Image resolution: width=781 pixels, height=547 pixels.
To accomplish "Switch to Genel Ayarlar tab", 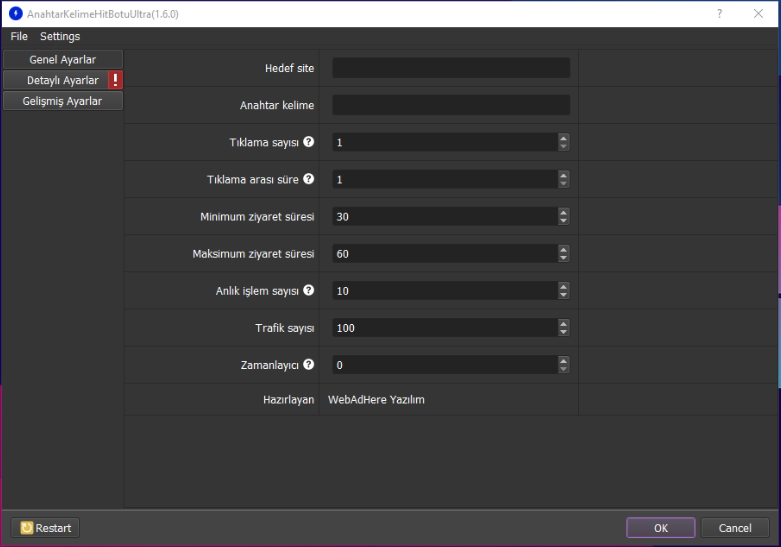I will pos(62,60).
